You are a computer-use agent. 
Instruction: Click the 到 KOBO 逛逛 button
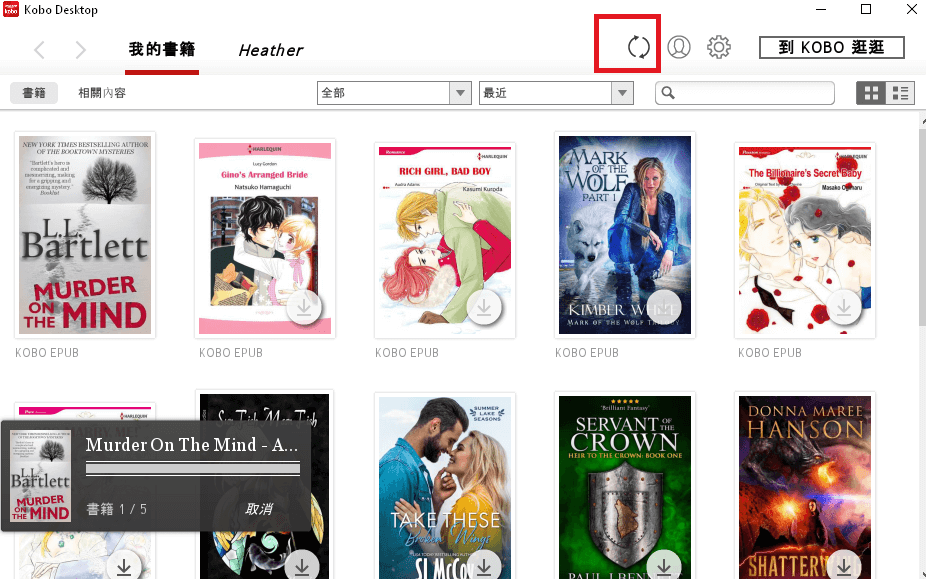pos(832,47)
